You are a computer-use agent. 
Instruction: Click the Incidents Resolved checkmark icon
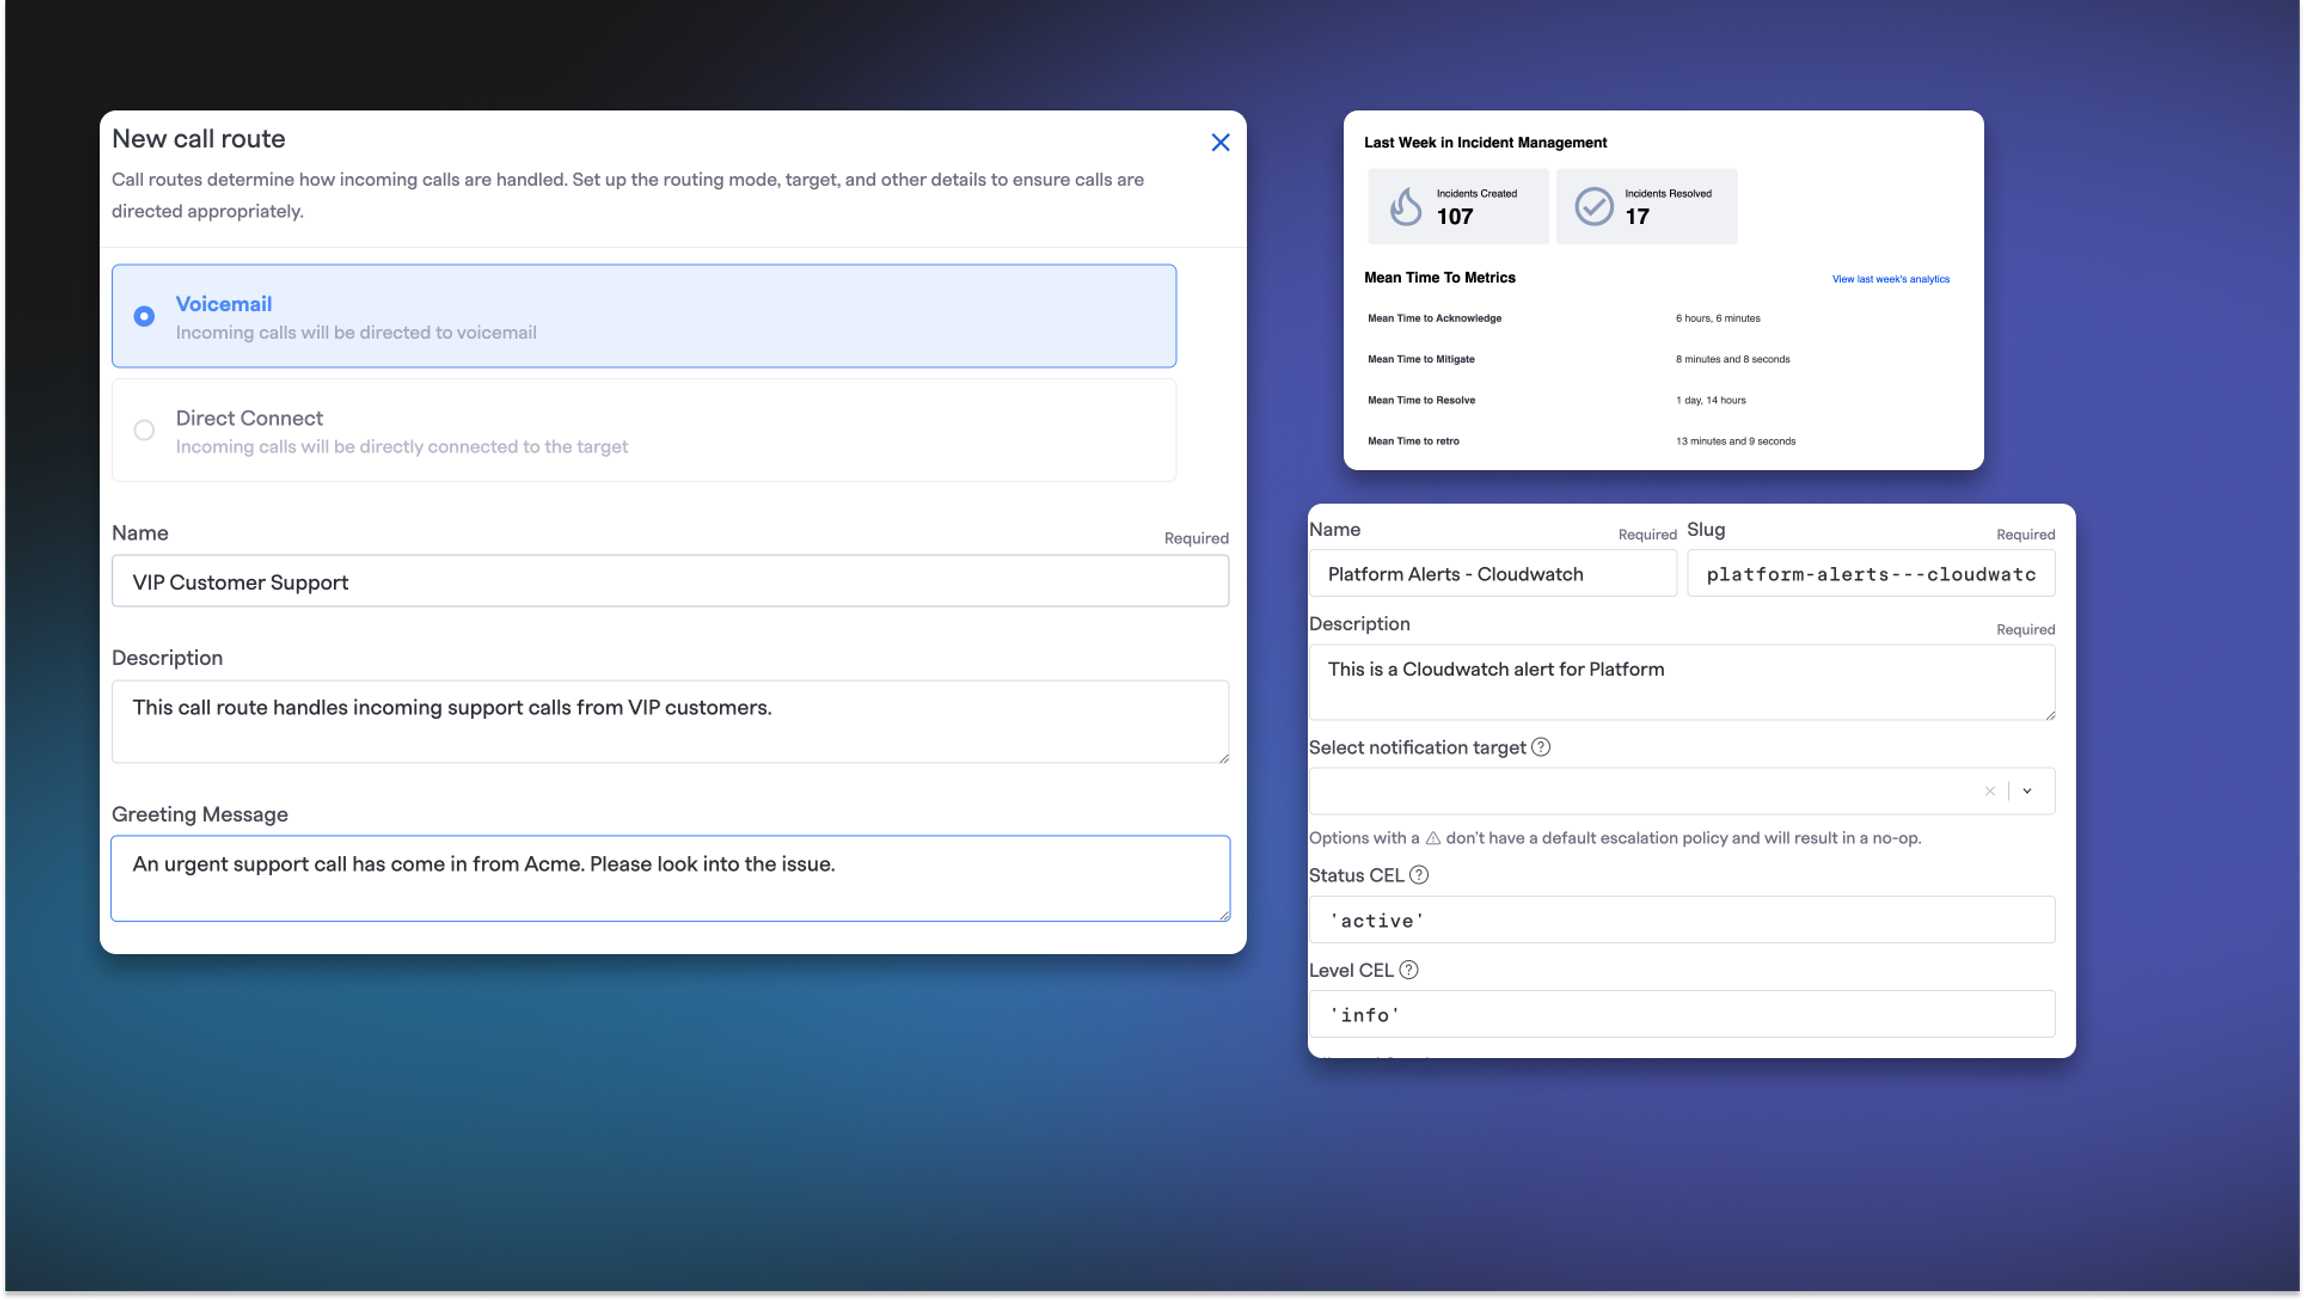coord(1594,206)
